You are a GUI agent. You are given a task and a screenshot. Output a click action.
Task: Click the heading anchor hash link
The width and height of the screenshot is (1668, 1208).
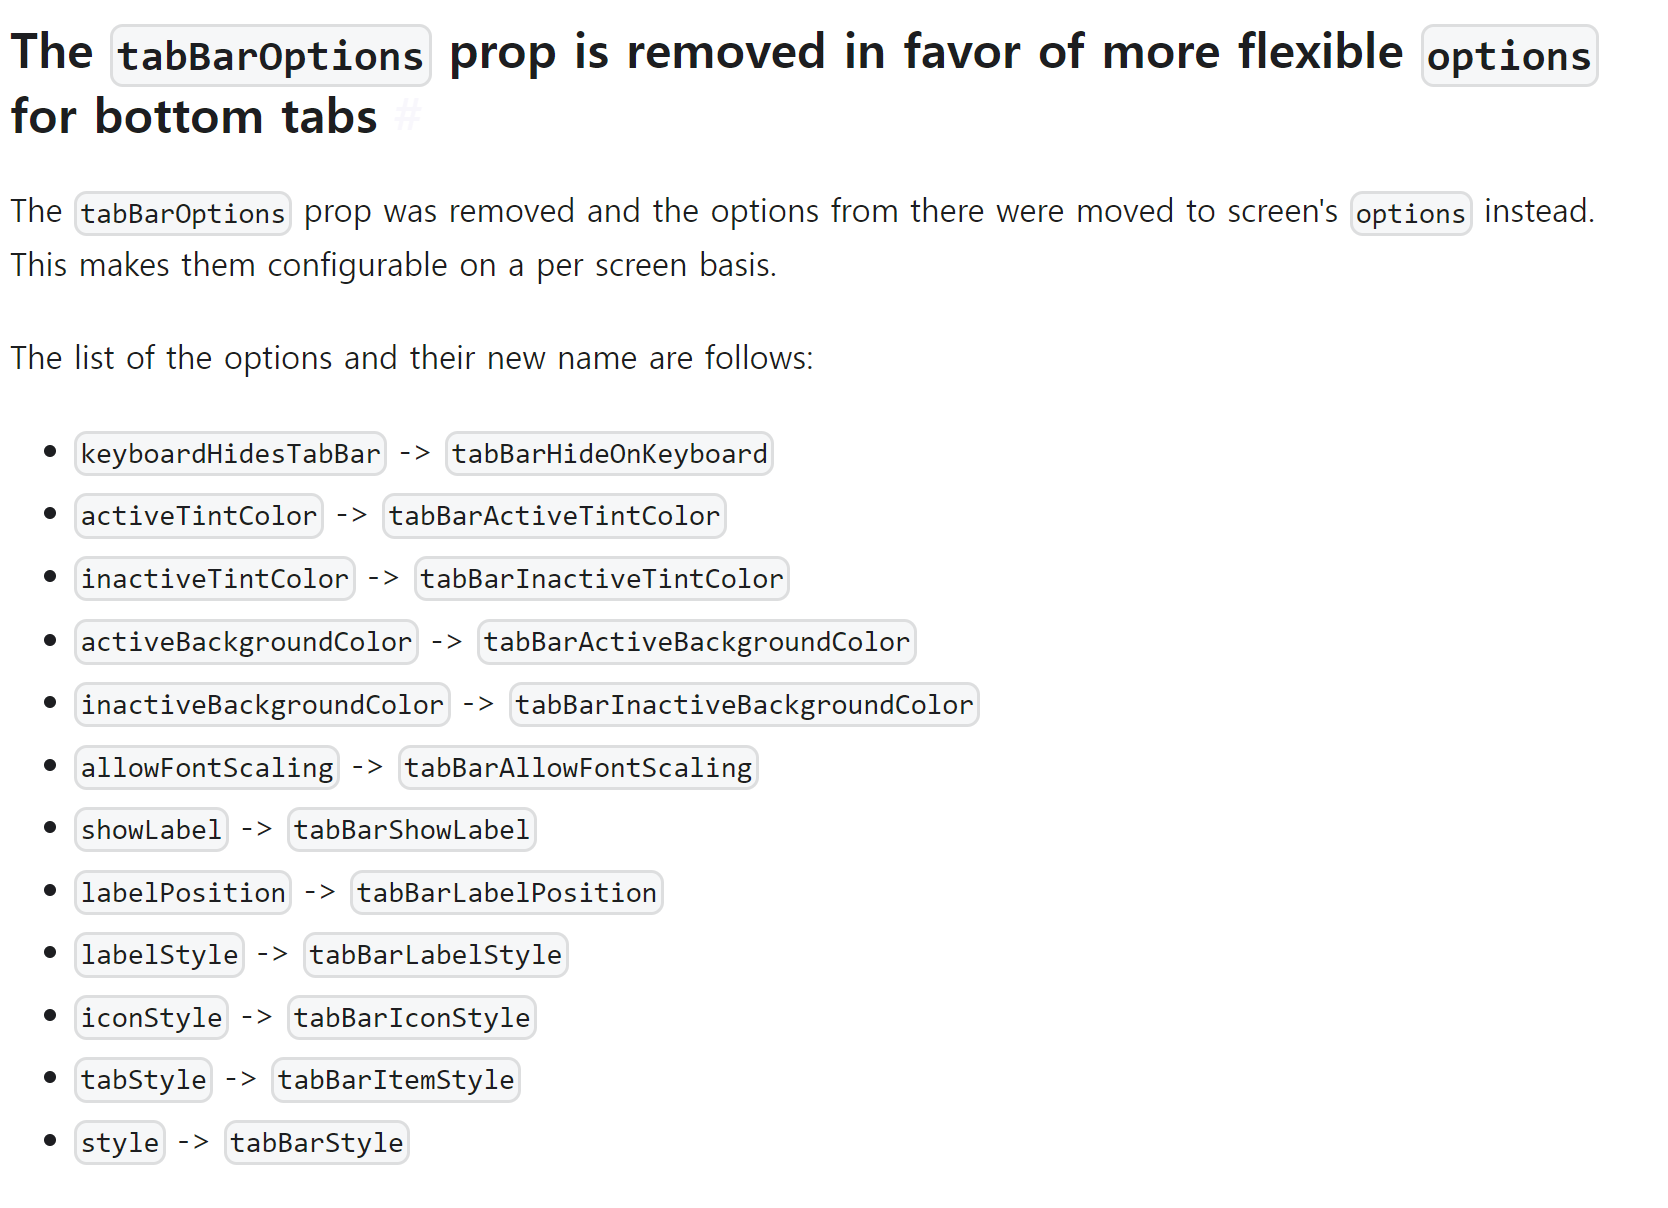[407, 117]
